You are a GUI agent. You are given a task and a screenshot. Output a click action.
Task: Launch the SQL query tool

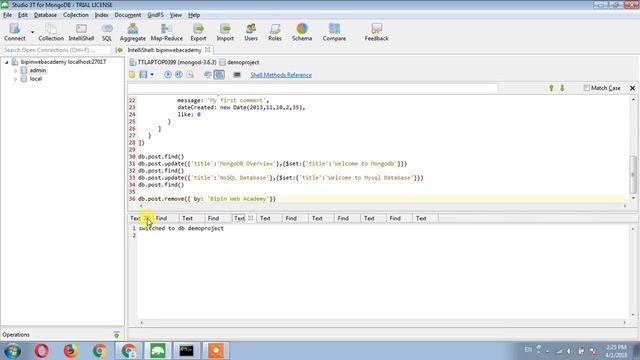pos(107,32)
